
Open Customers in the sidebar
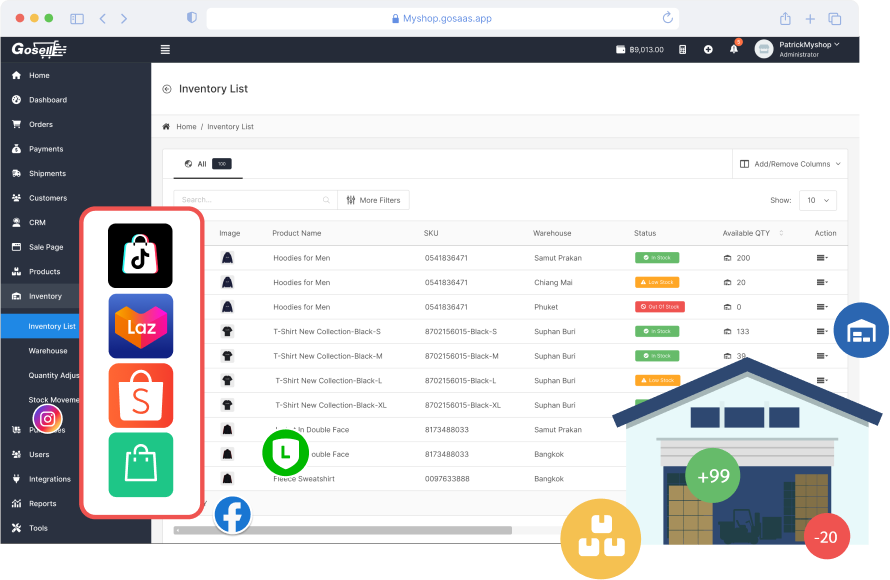pyautogui.click(x=48, y=197)
